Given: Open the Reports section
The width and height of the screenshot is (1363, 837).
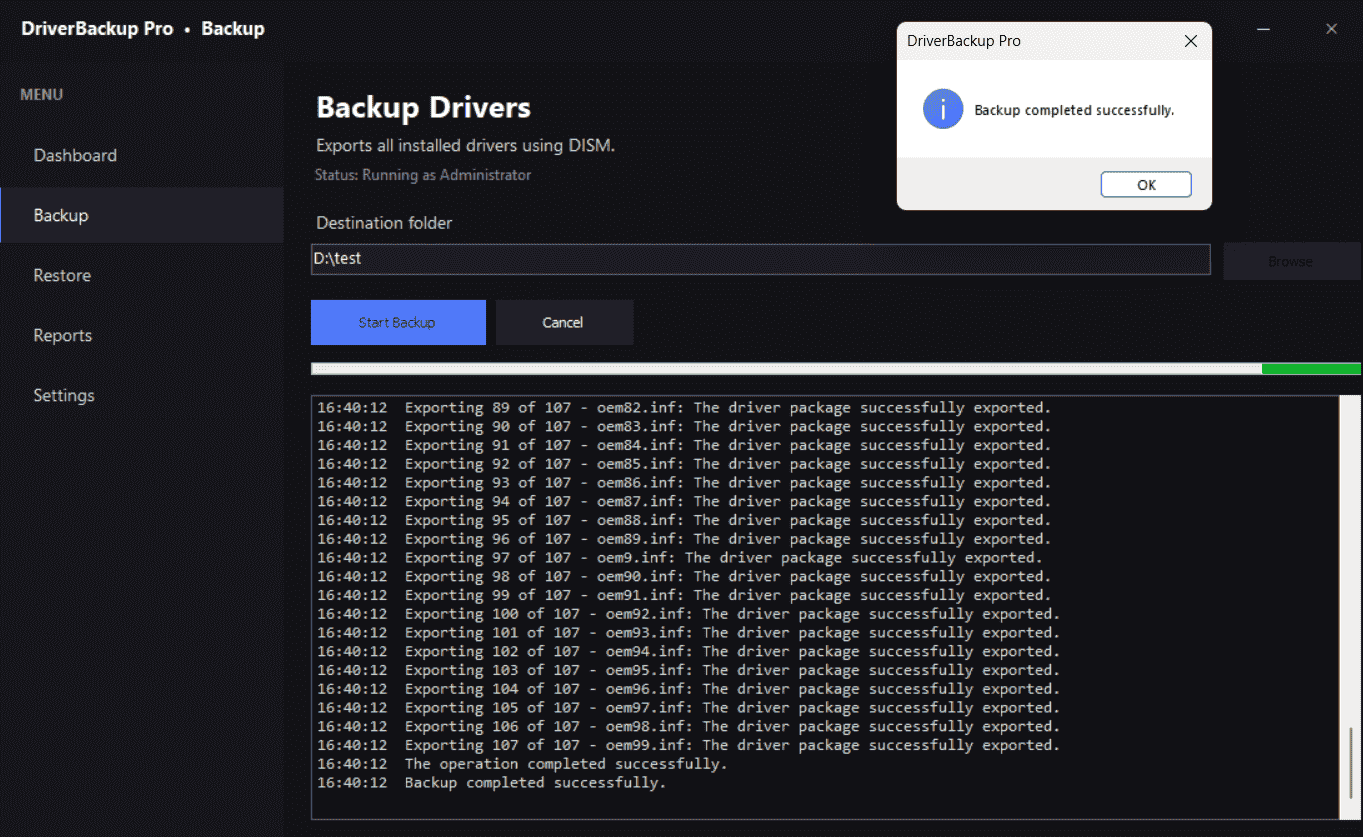Looking at the screenshot, I should pyautogui.click(x=63, y=335).
